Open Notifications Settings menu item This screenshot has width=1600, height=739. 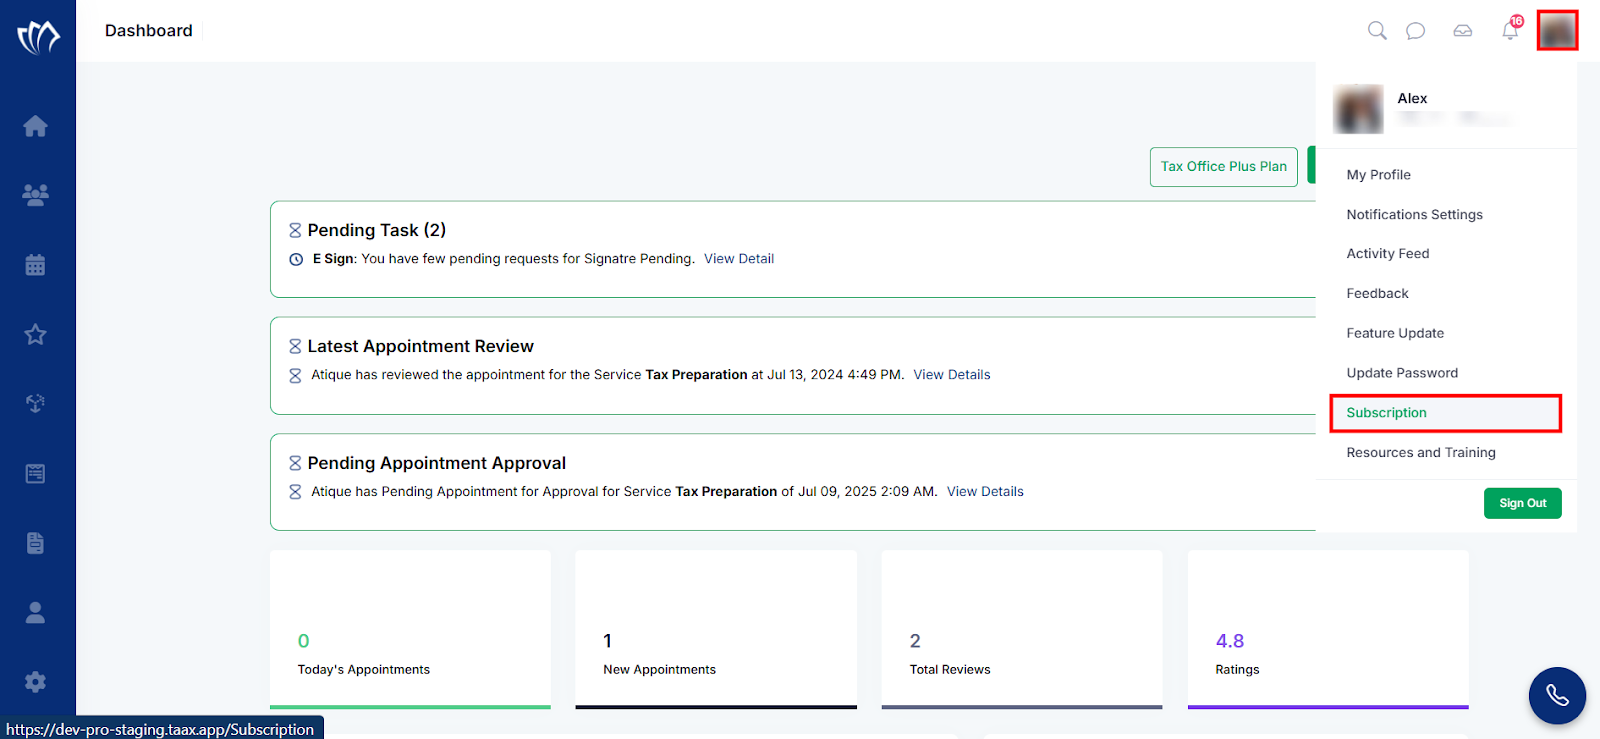(x=1414, y=215)
